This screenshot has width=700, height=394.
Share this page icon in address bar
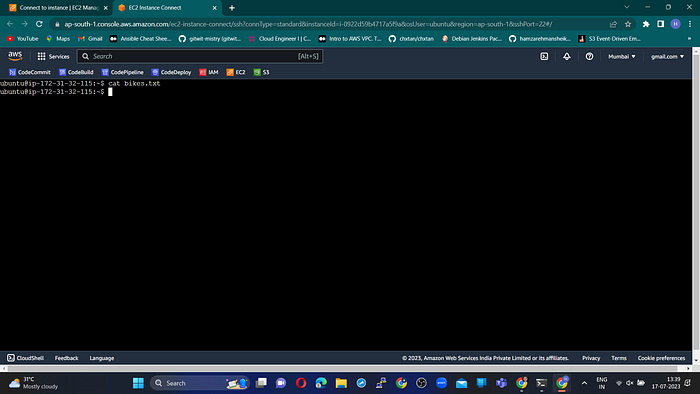613,24
